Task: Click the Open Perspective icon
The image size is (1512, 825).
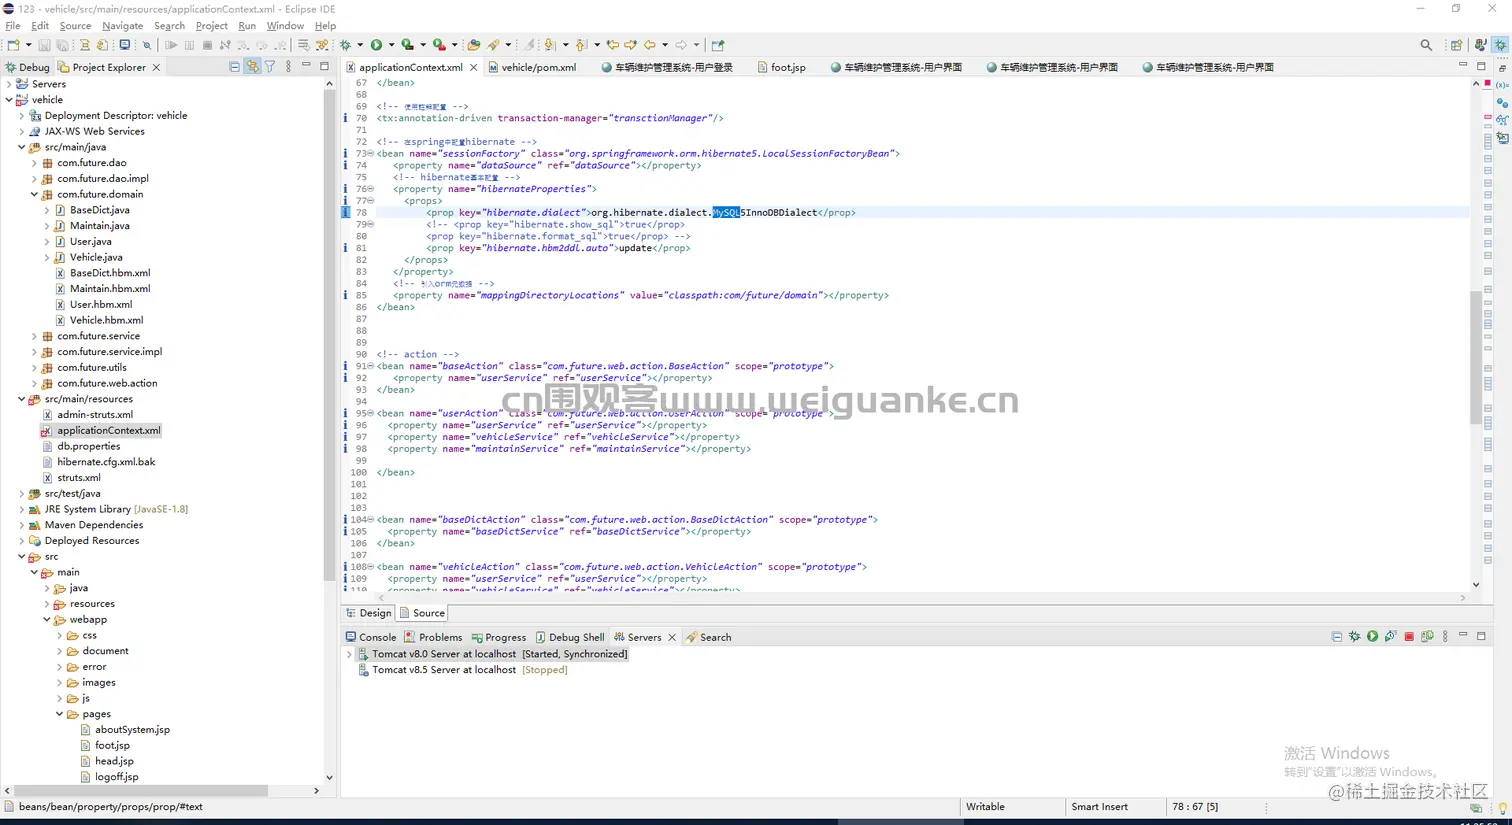Action: click(1456, 45)
